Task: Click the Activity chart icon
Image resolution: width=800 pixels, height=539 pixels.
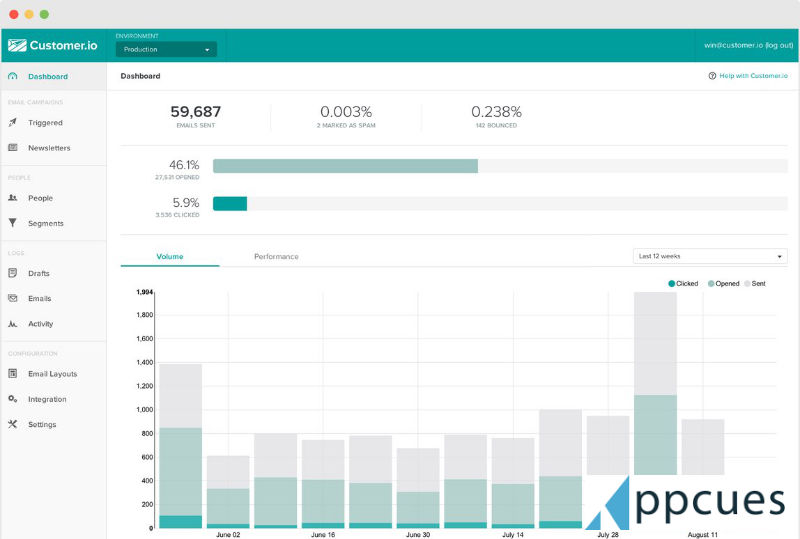Action: coord(13,324)
